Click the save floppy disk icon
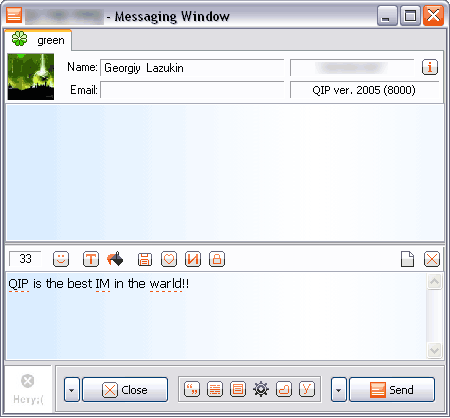The width and height of the screenshot is (450, 418). 145,259
